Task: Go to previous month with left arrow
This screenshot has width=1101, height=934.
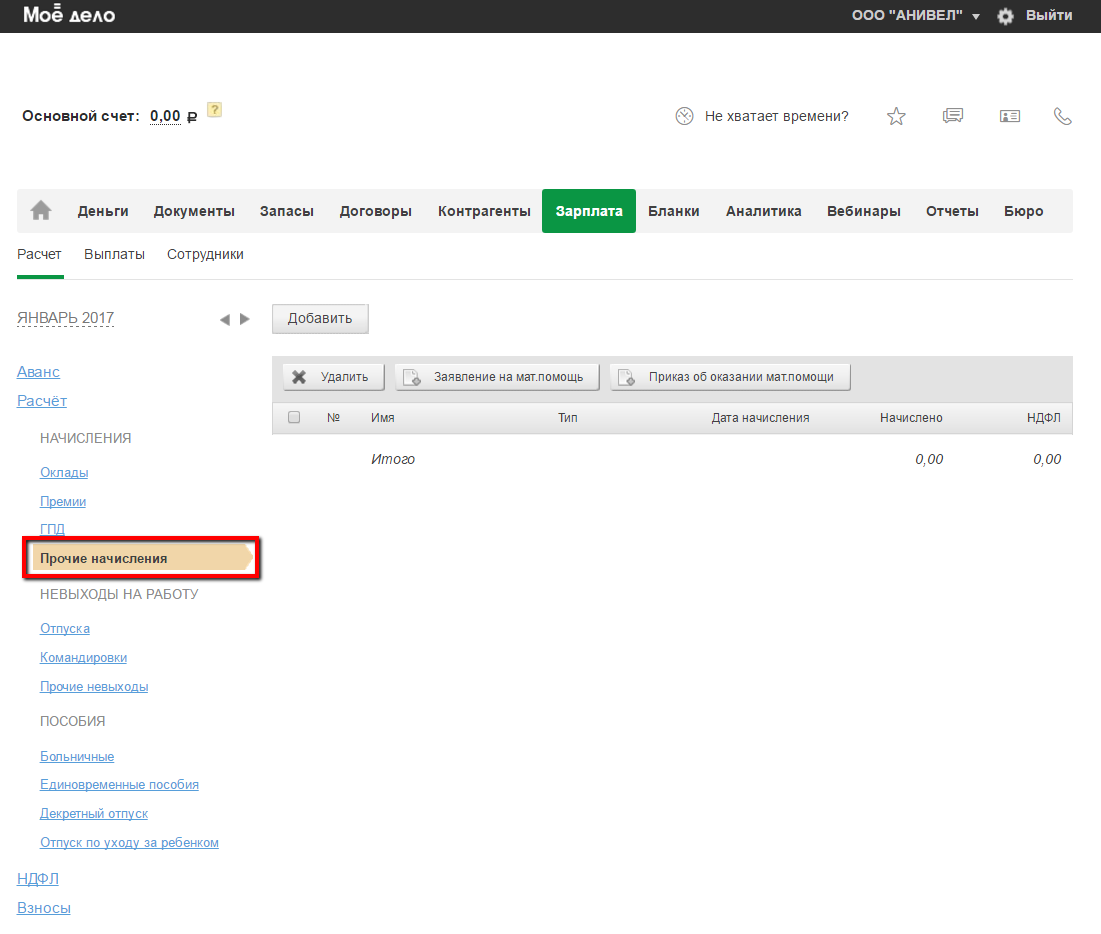Action: pos(225,319)
